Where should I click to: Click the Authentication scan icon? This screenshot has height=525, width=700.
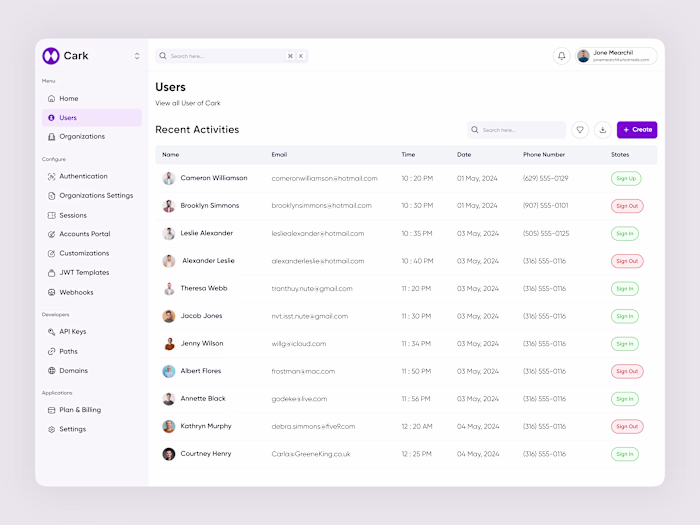[x=51, y=176]
